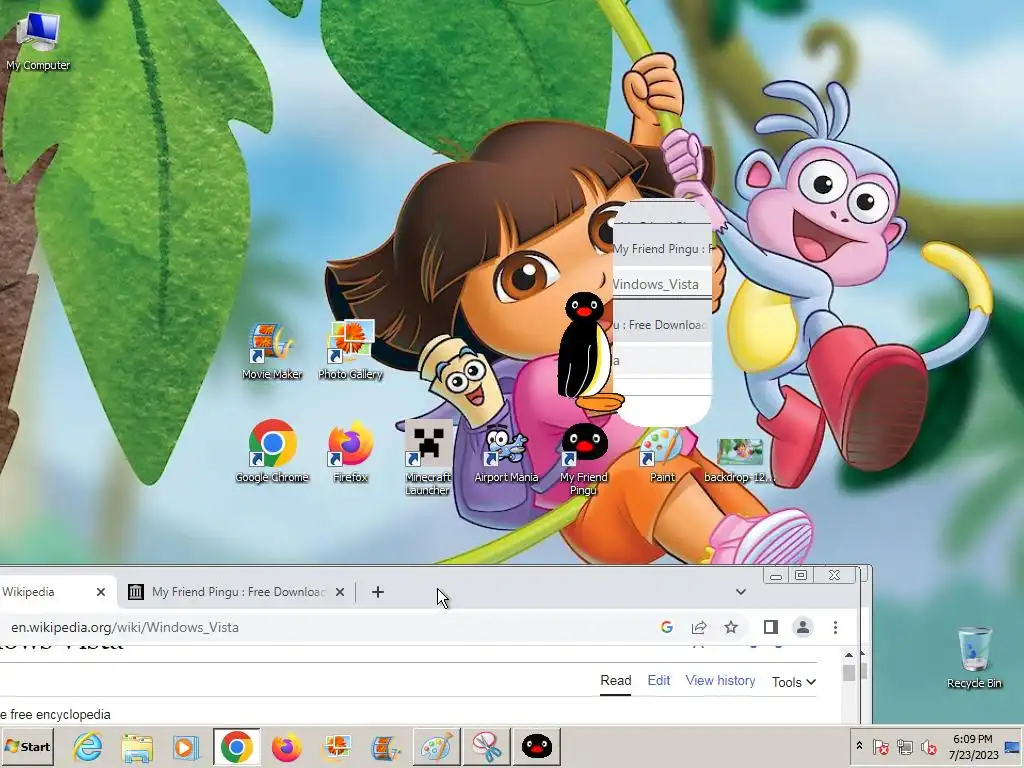The height and width of the screenshot is (768, 1024).
Task: Click the network status tray icon
Action: point(904,746)
